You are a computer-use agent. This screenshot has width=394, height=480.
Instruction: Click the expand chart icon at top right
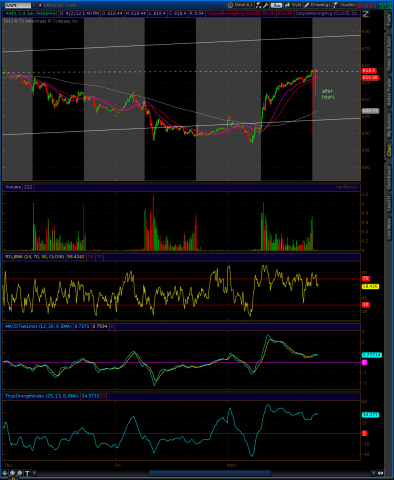tap(366, 14)
